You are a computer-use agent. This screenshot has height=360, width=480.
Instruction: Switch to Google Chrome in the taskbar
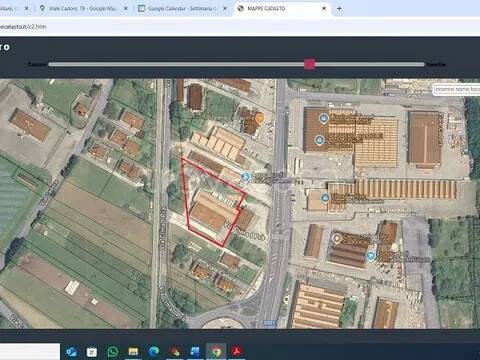pyautogui.click(x=216, y=352)
